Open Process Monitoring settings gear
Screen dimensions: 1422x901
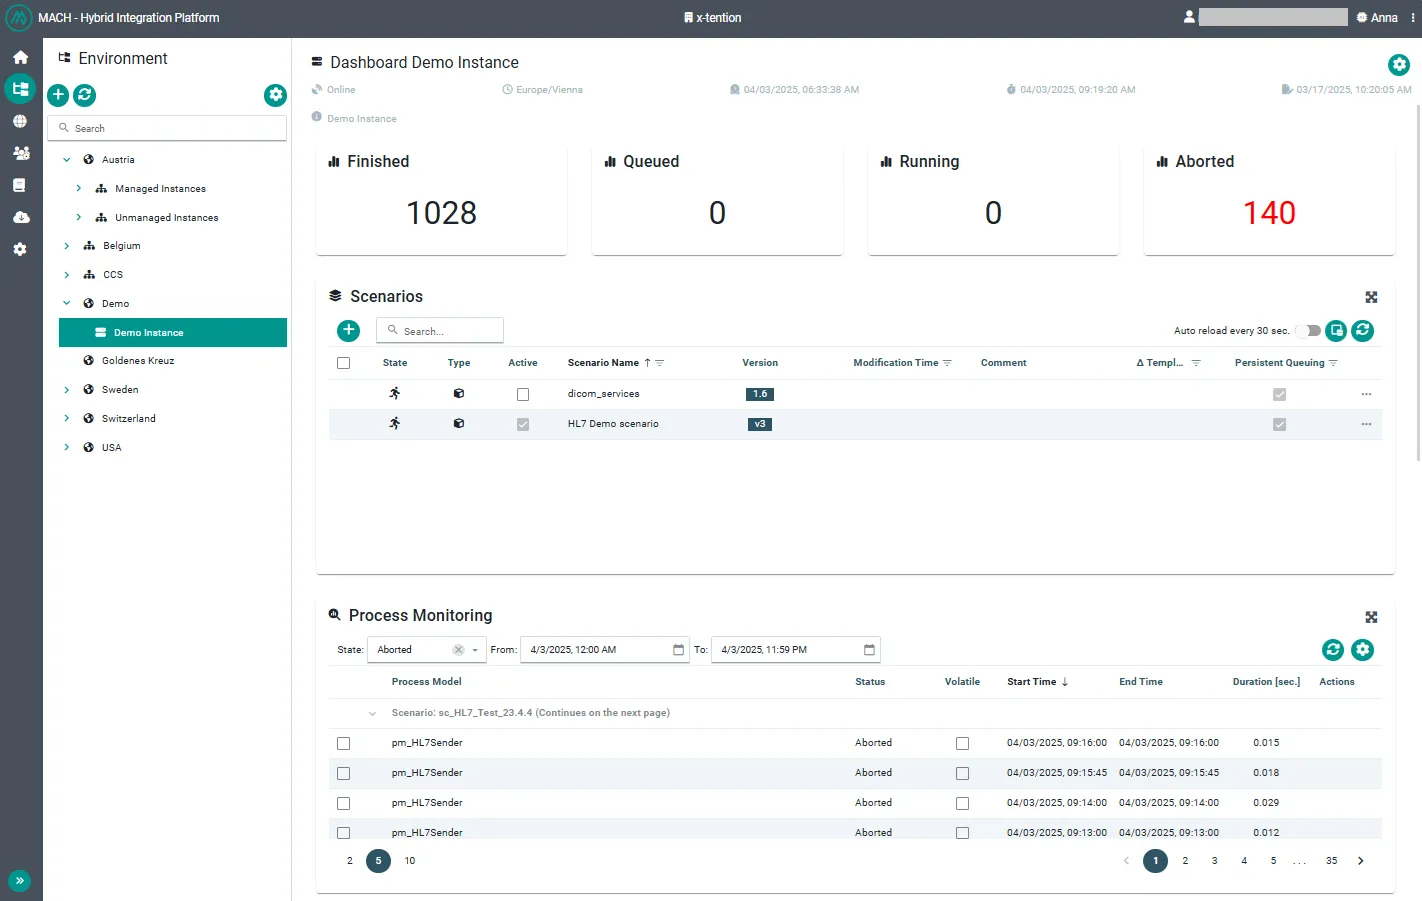click(1362, 650)
